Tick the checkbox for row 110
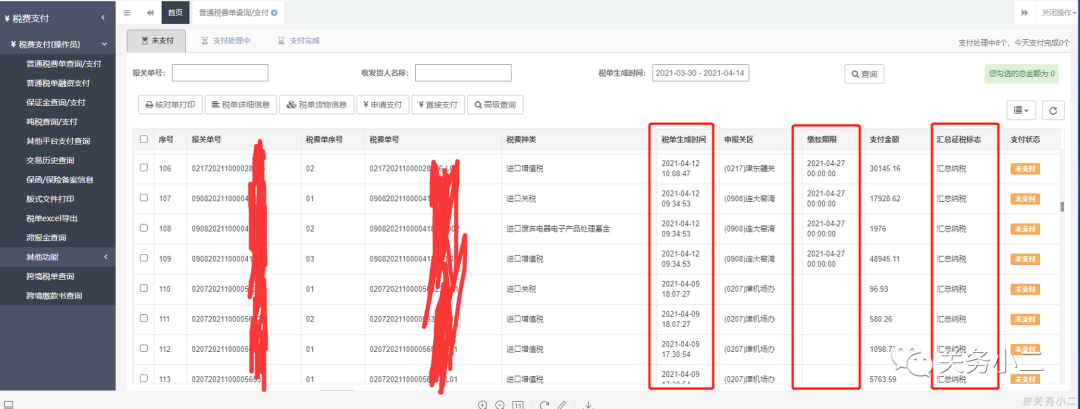 [x=143, y=289]
